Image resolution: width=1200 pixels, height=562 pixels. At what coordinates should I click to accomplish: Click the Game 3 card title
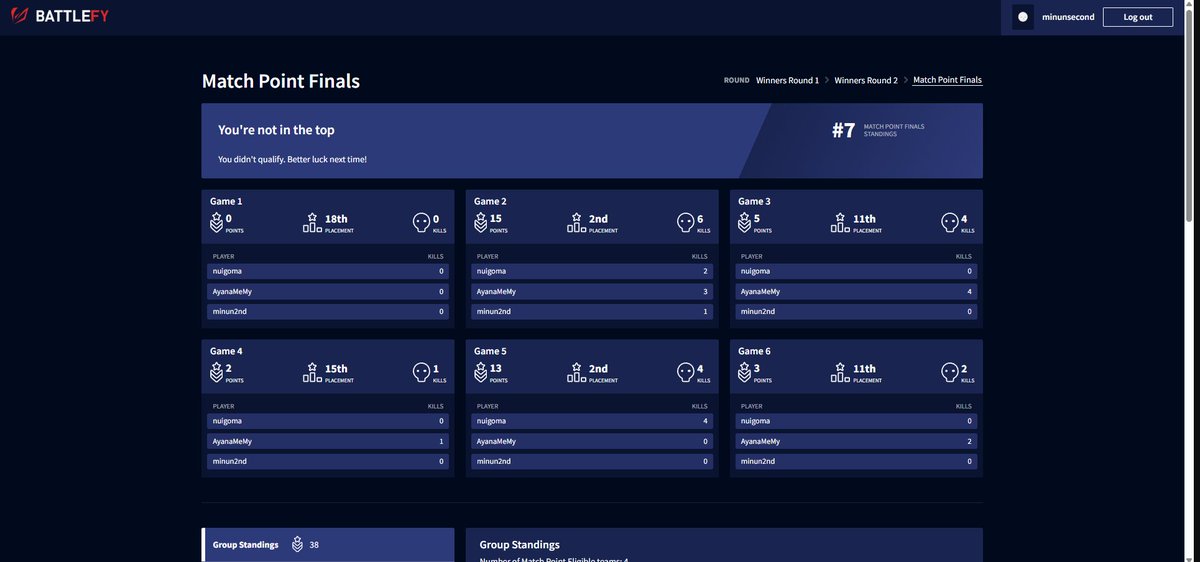coord(754,201)
